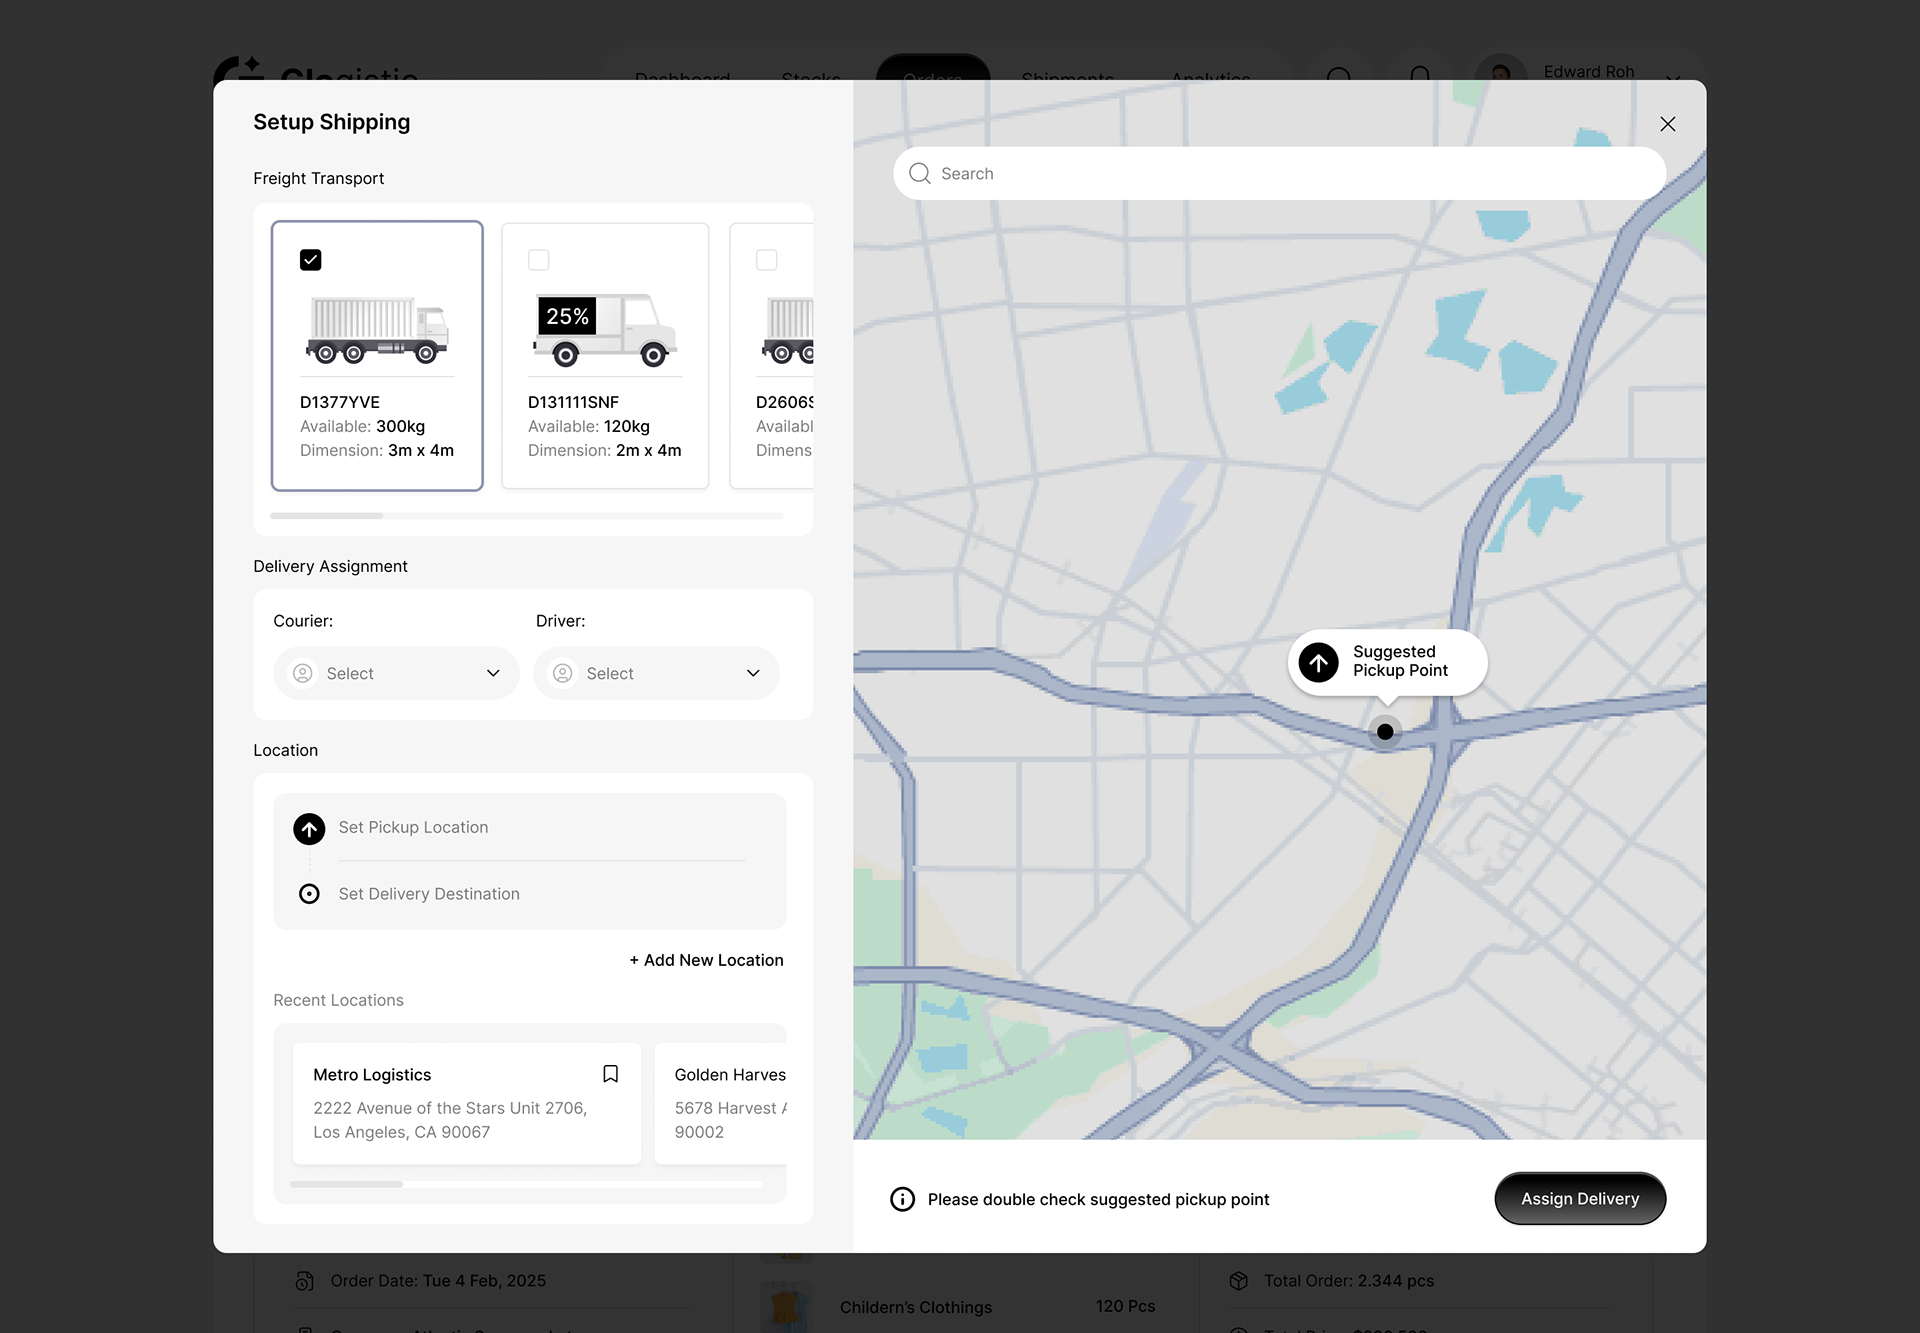The width and height of the screenshot is (1920, 1333).
Task: Click the delivery destination target icon
Action: (309, 894)
